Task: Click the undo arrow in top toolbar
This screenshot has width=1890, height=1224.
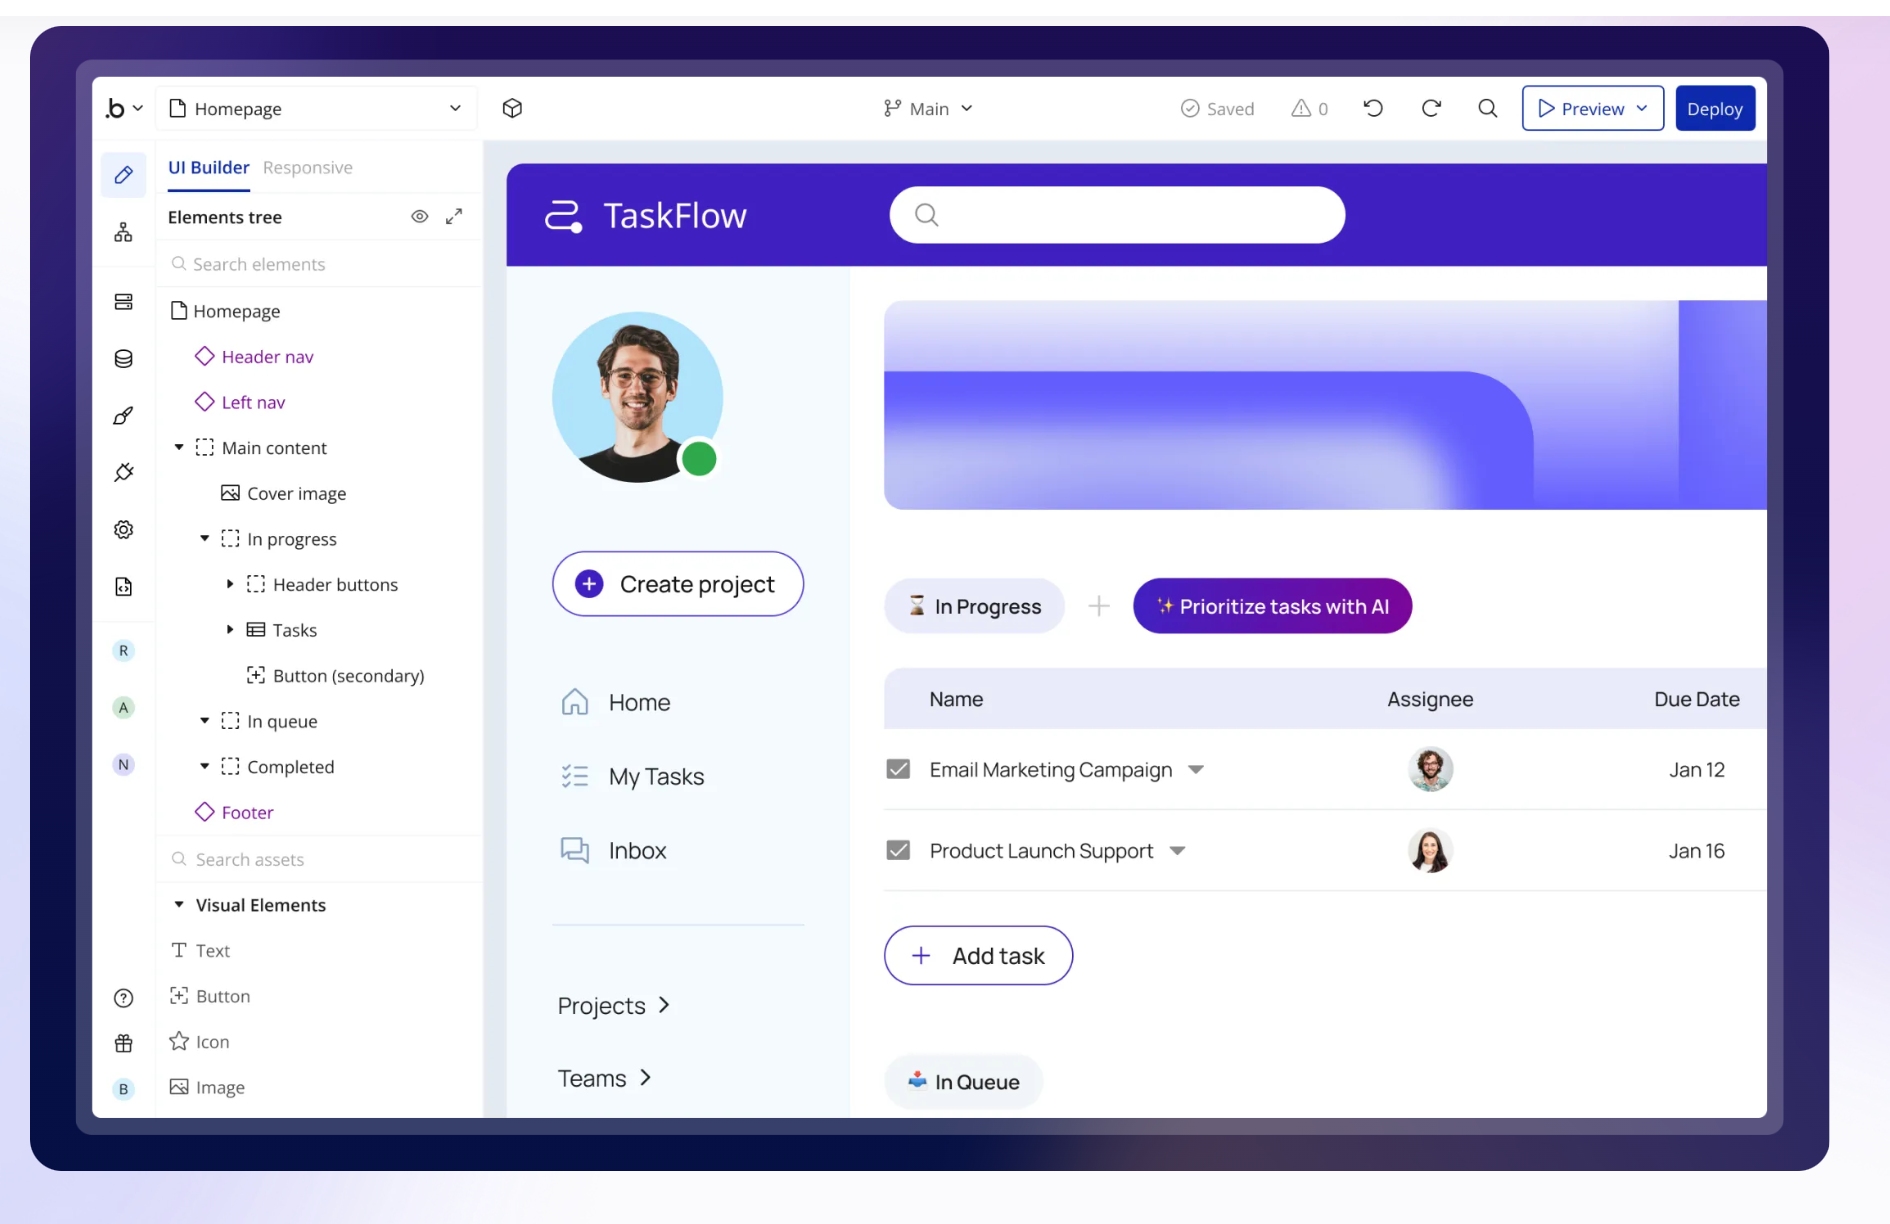Action: point(1373,108)
